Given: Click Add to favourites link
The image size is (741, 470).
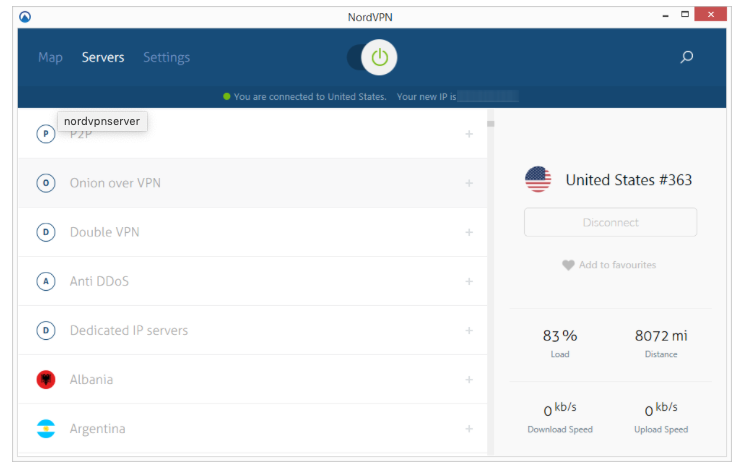Looking at the screenshot, I should (x=609, y=265).
